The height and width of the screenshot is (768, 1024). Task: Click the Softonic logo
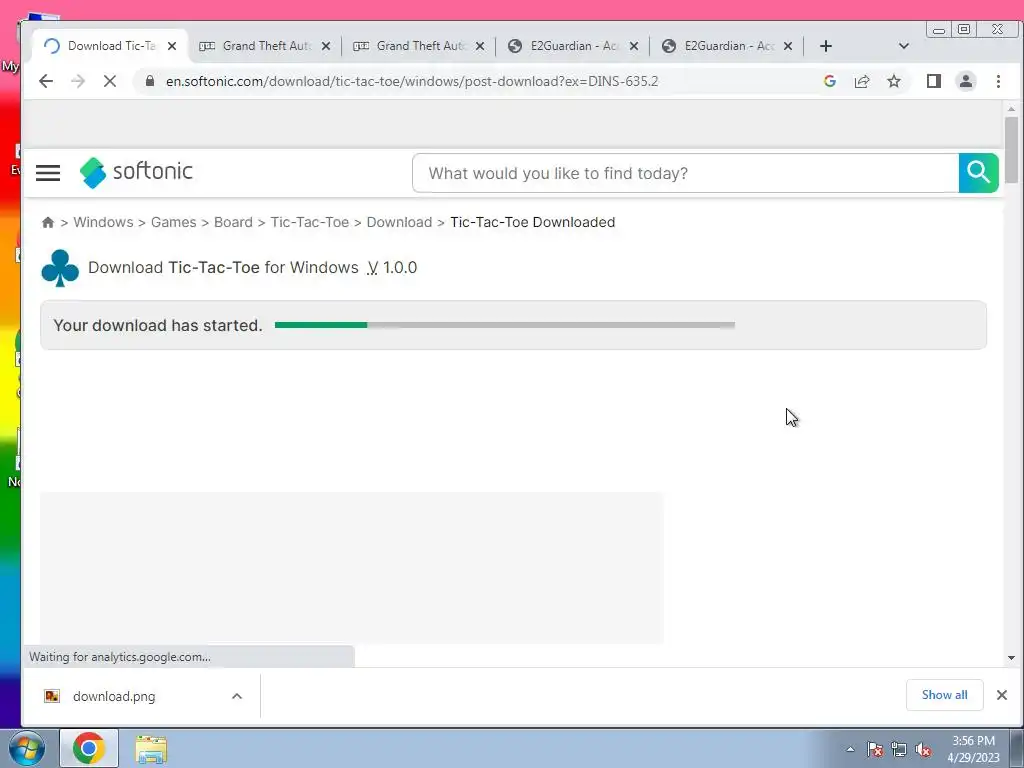click(x=136, y=172)
